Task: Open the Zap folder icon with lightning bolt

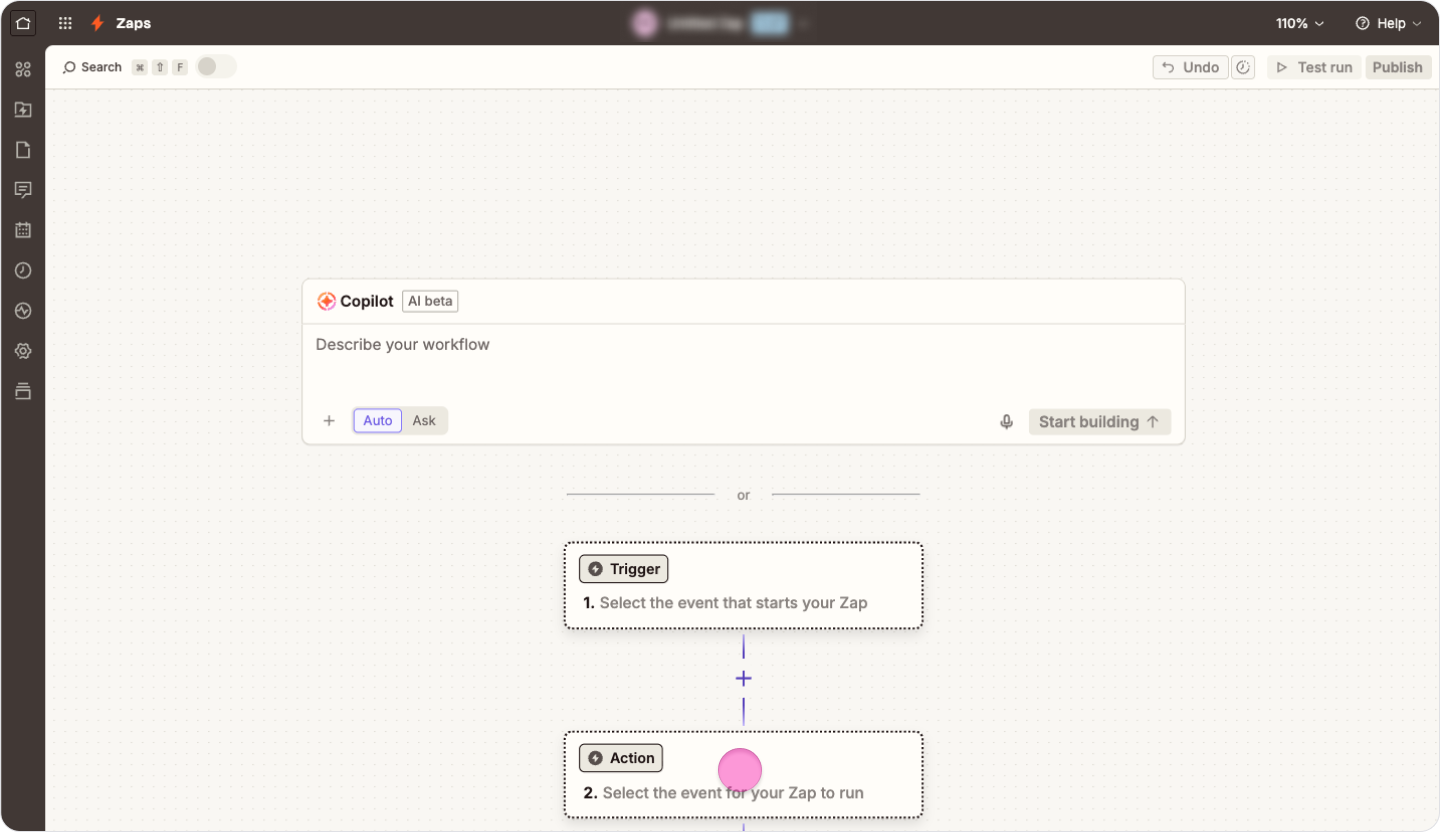Action: (23, 109)
